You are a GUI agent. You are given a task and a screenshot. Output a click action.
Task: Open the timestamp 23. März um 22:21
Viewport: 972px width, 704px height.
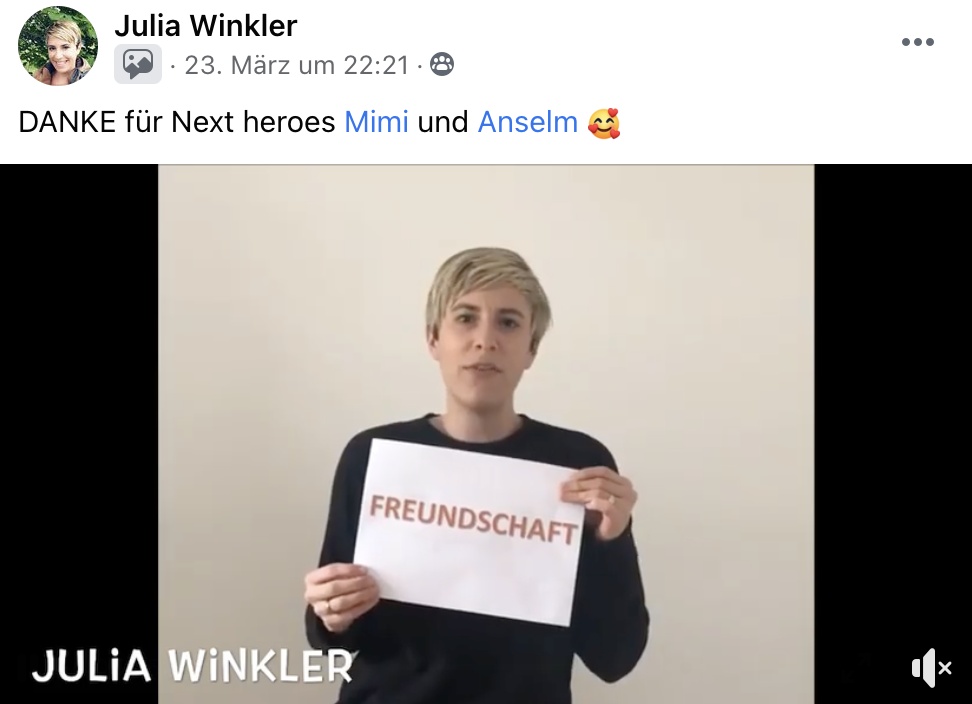[x=297, y=65]
